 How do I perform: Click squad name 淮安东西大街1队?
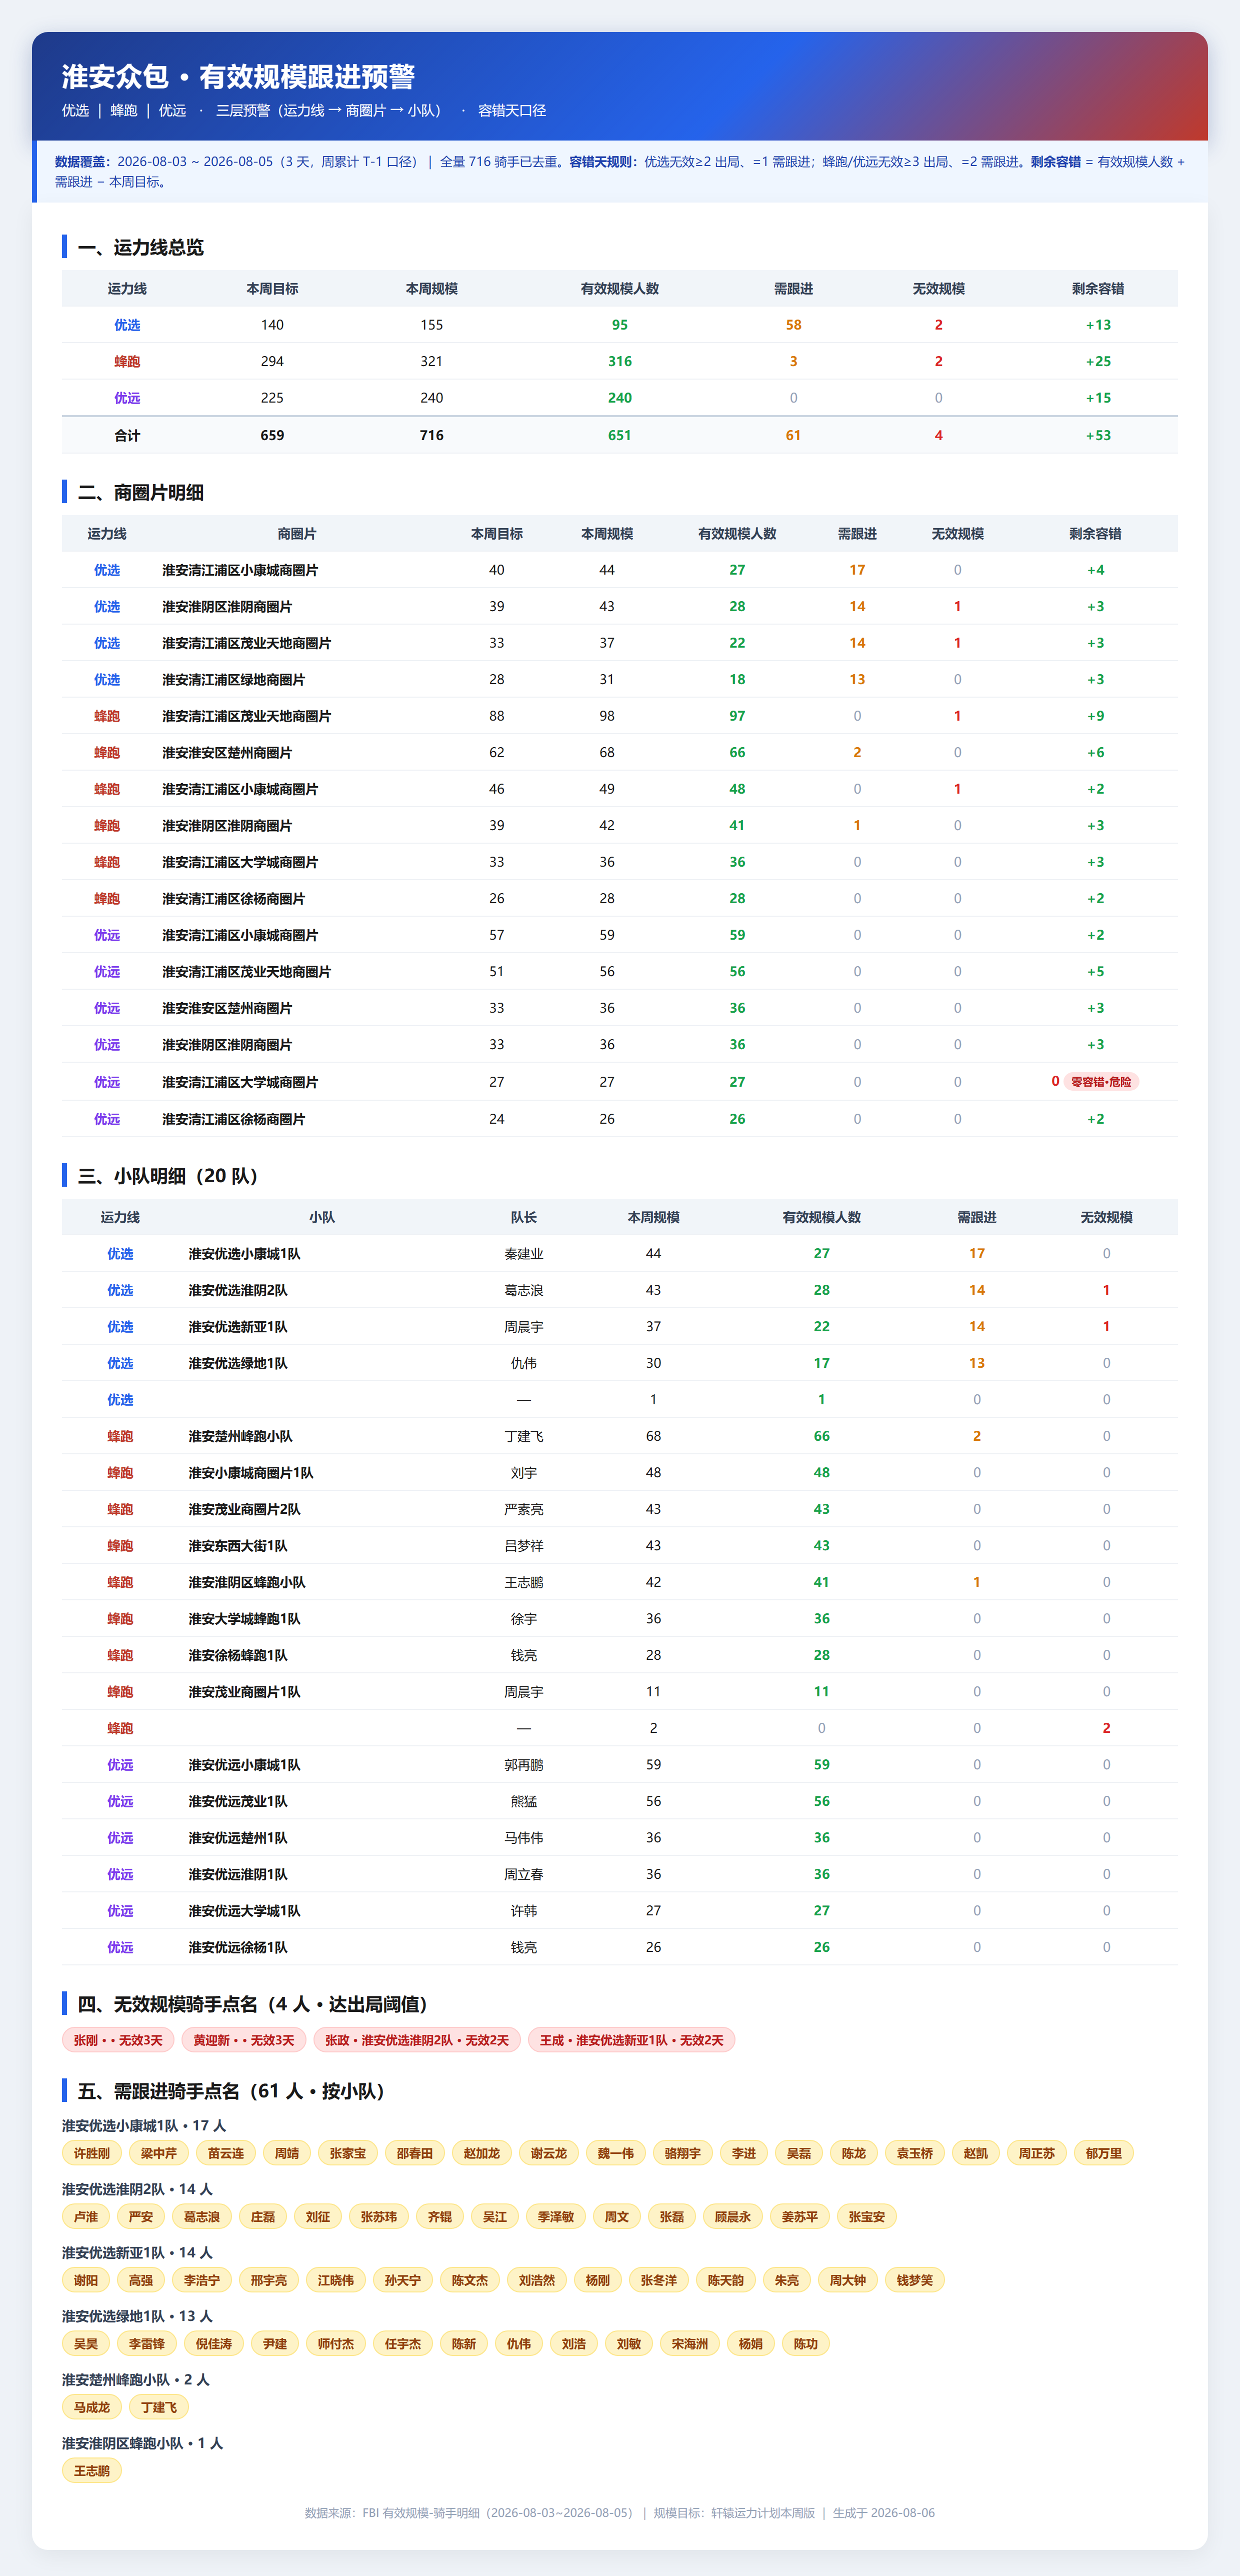point(238,1546)
